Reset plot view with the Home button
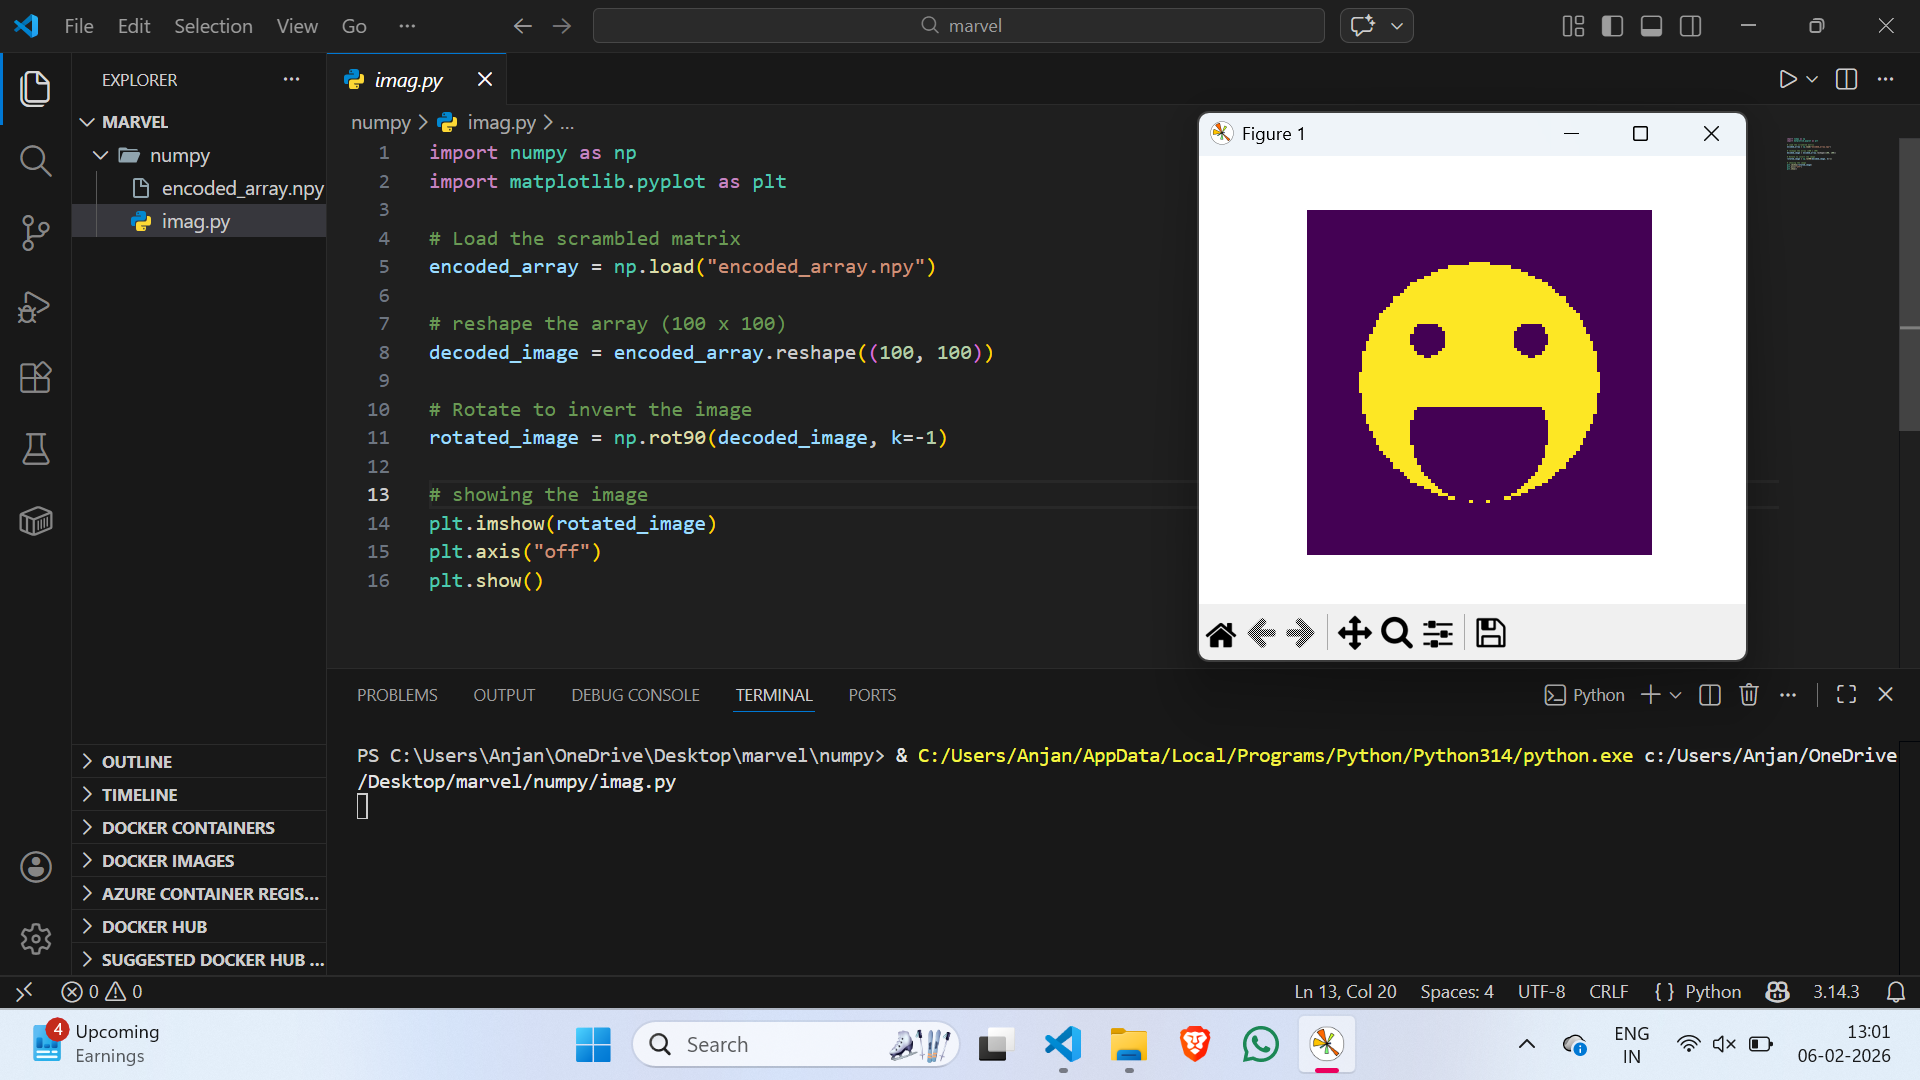 point(1220,633)
